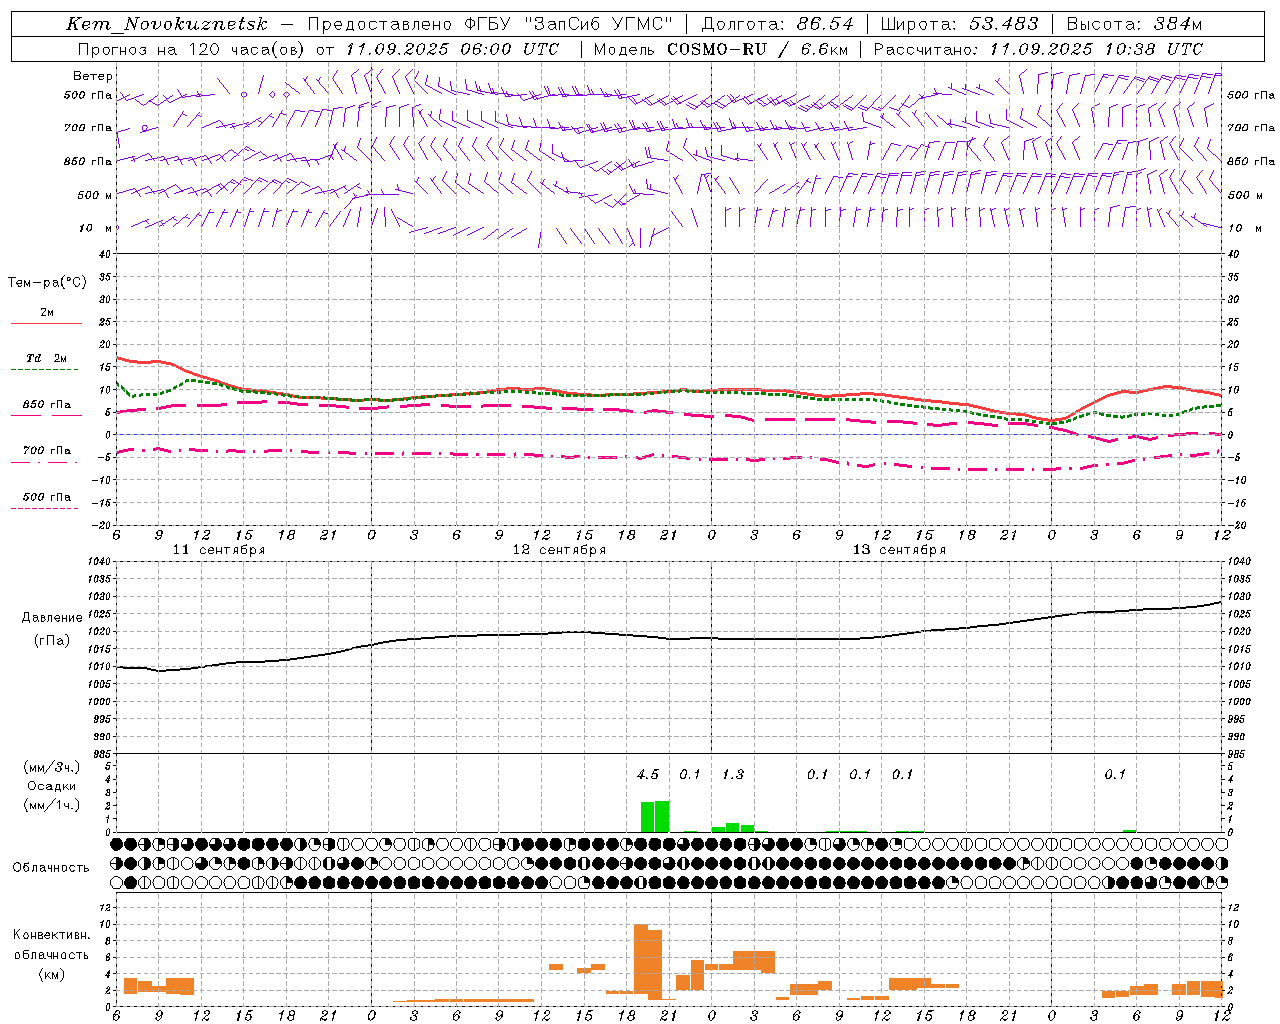Click the 'Широта: 53.483' header value
1280x1024 pixels.
click(960, 24)
